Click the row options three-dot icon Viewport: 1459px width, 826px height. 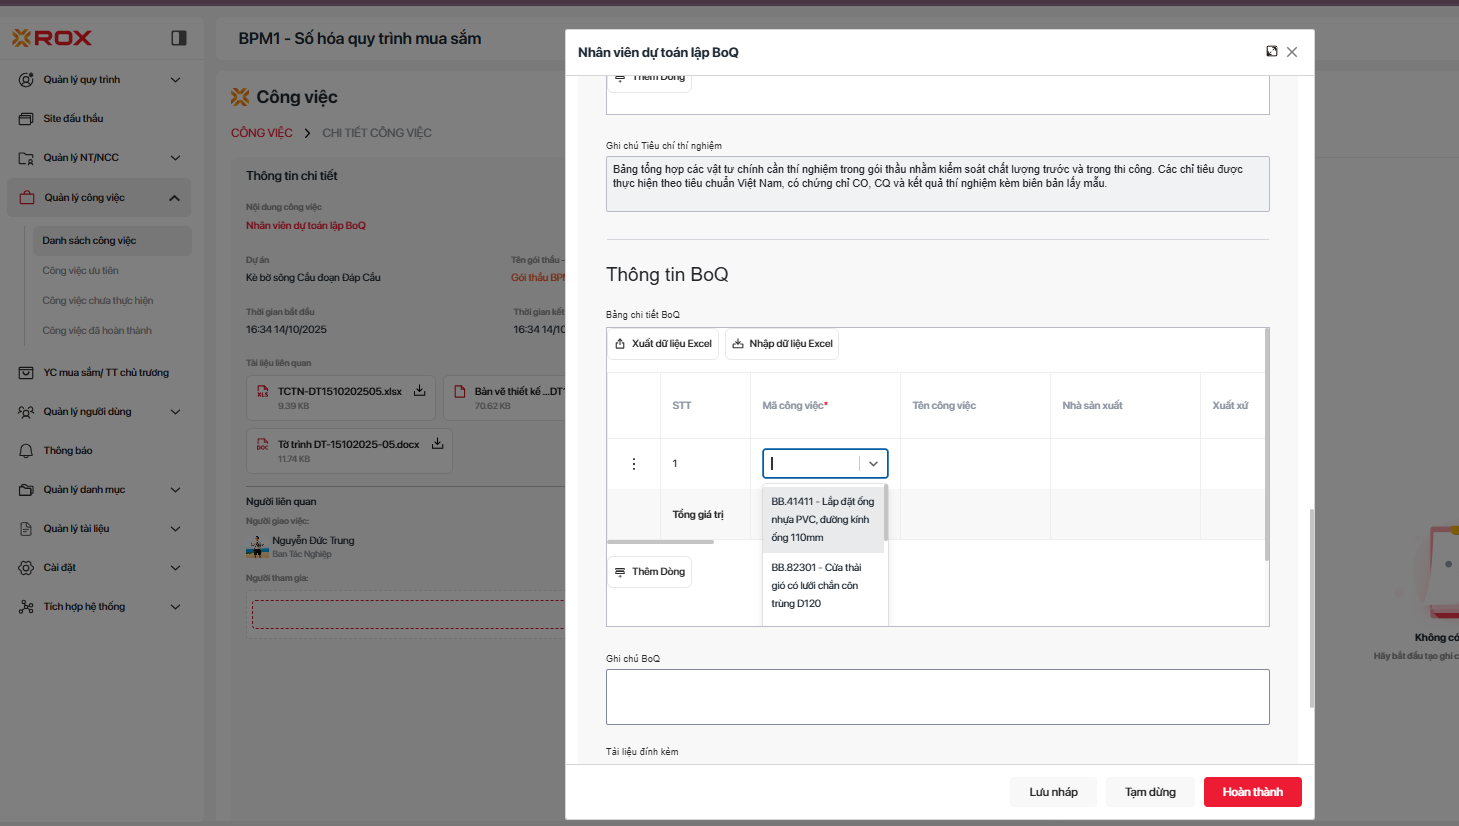coord(634,464)
